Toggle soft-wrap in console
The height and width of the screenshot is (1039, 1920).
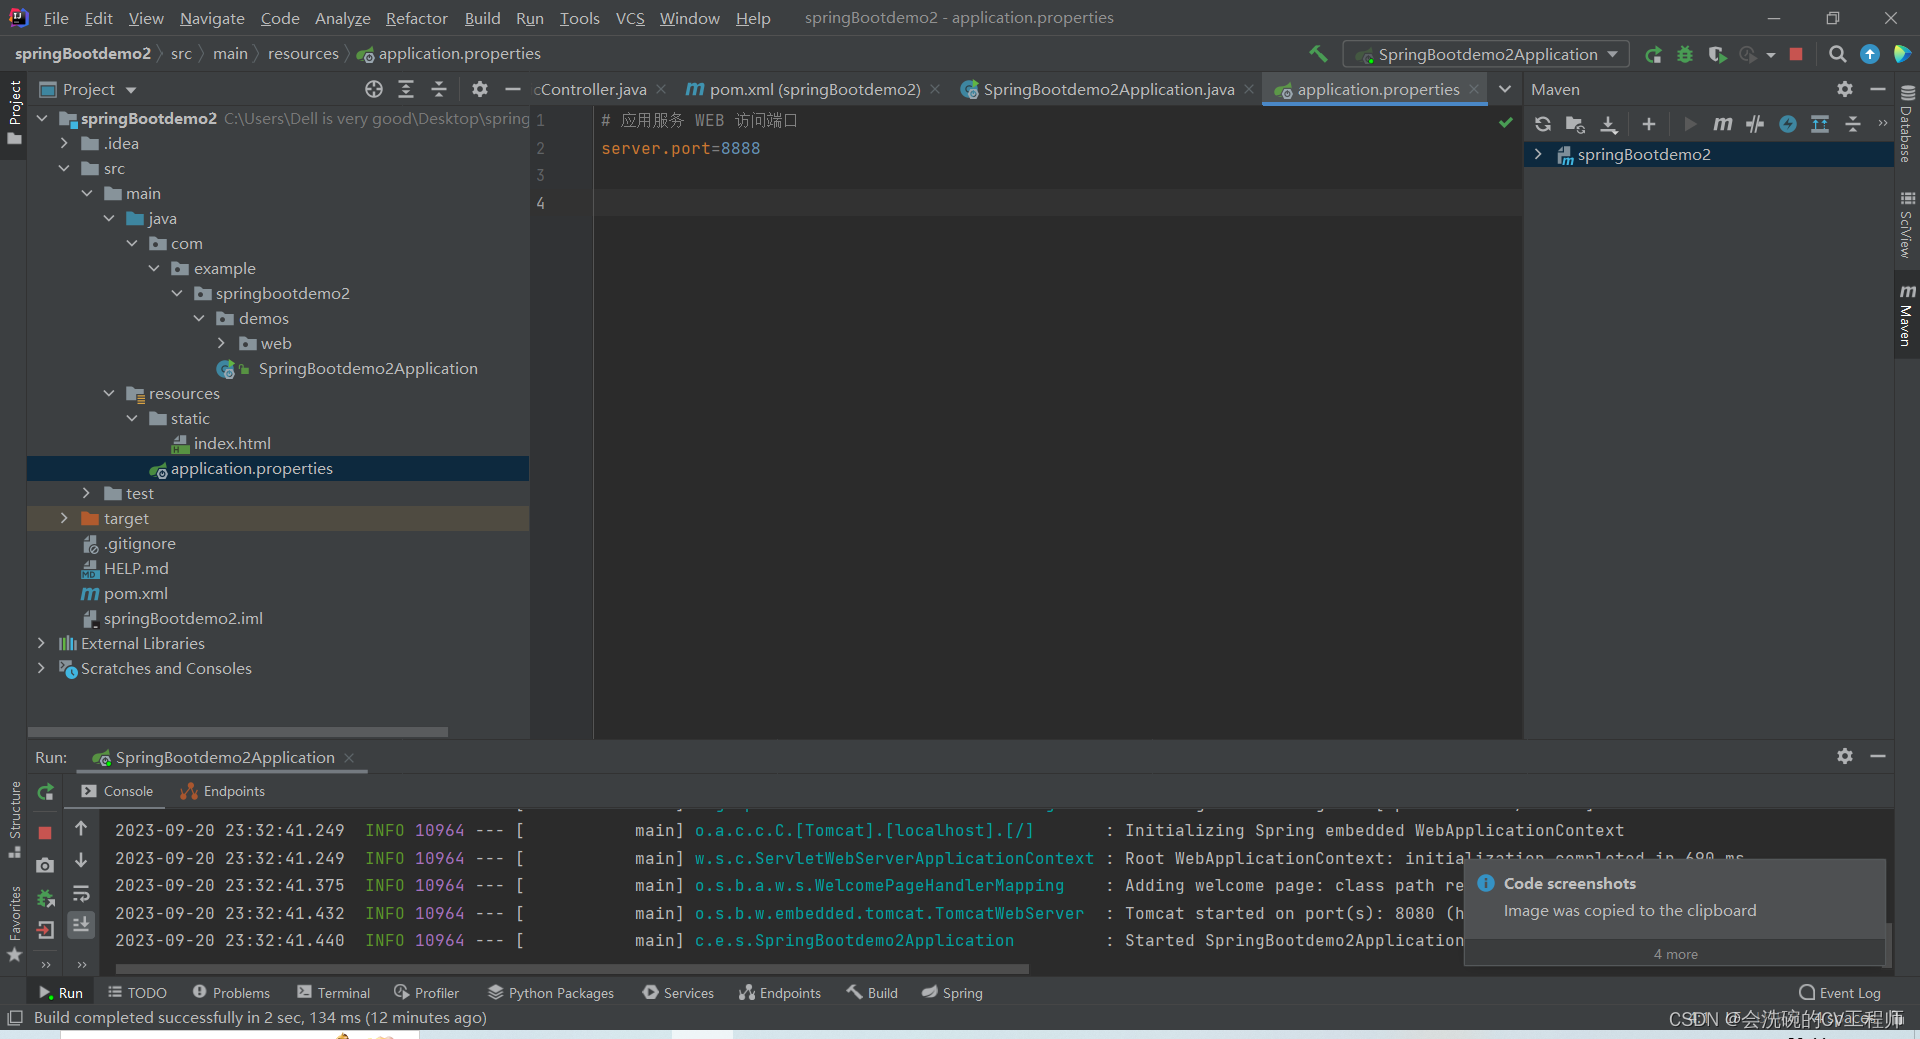[81, 893]
